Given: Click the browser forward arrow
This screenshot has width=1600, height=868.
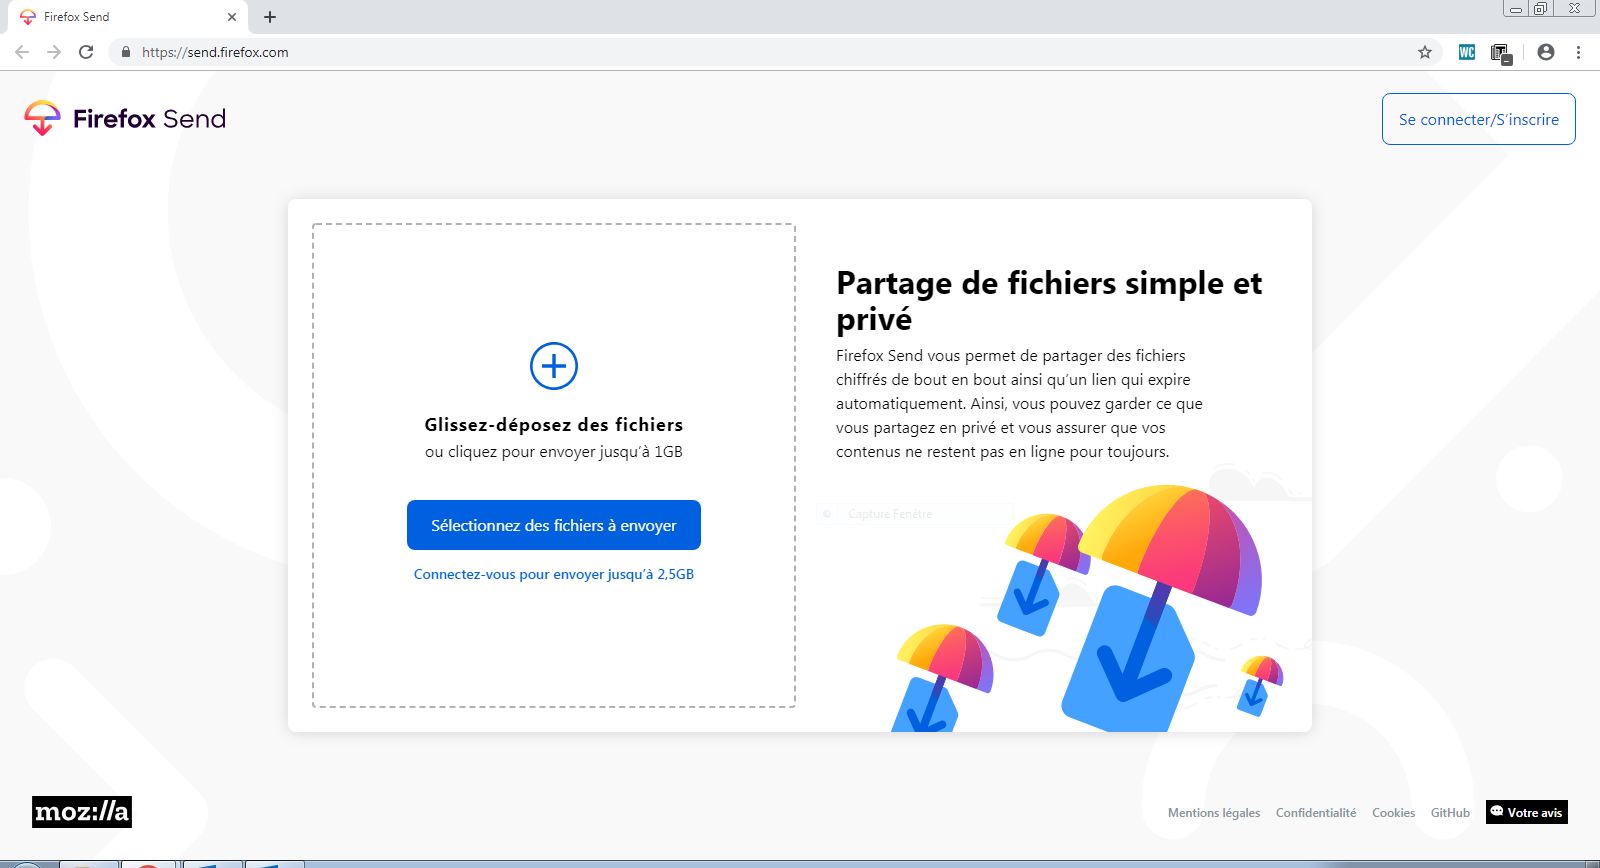Looking at the screenshot, I should (54, 52).
